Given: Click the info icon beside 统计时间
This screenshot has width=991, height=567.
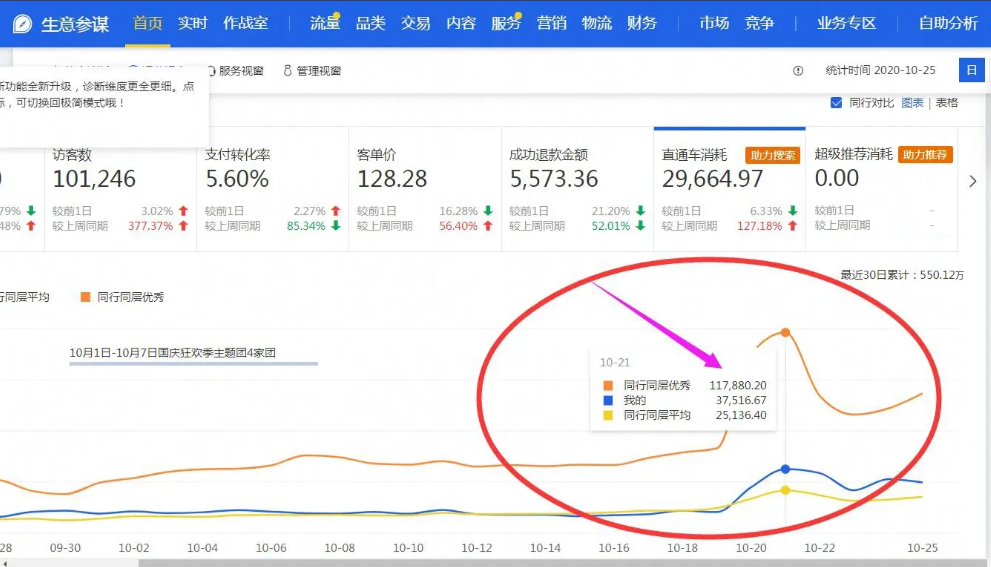Looking at the screenshot, I should pos(798,71).
